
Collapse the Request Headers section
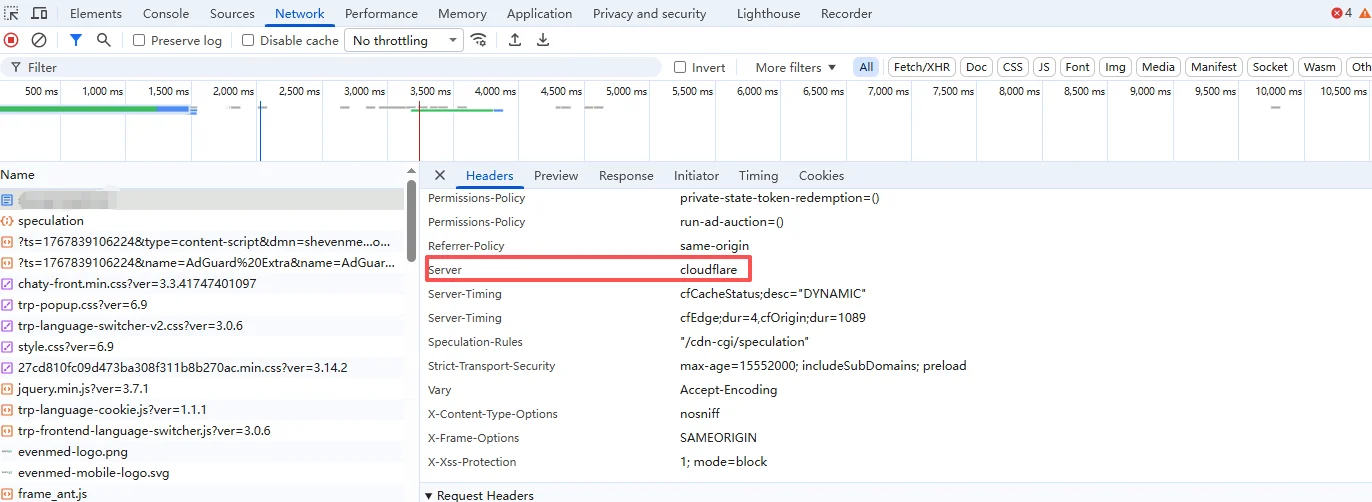(x=429, y=495)
